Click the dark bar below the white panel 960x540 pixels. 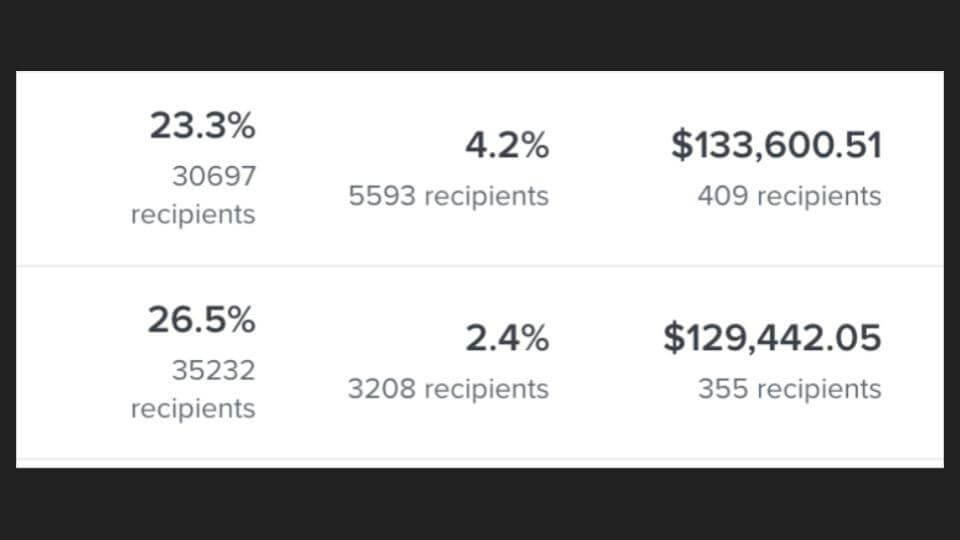(480, 504)
